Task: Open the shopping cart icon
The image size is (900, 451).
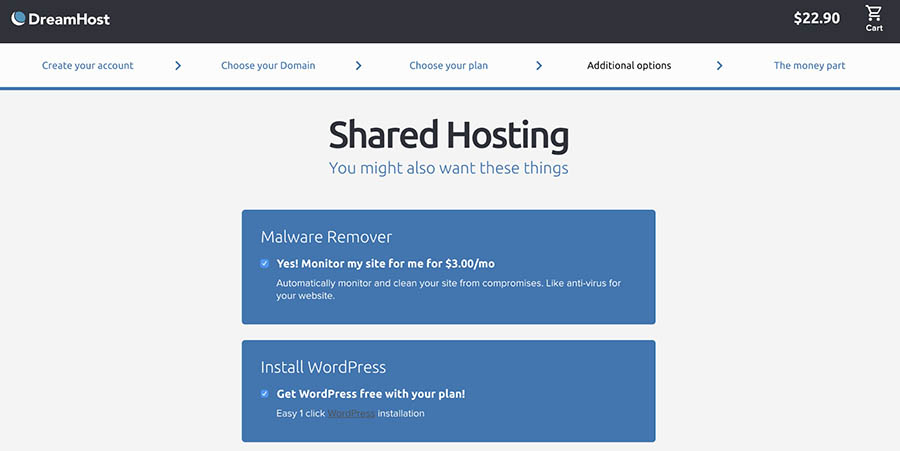Action: pyautogui.click(x=874, y=13)
